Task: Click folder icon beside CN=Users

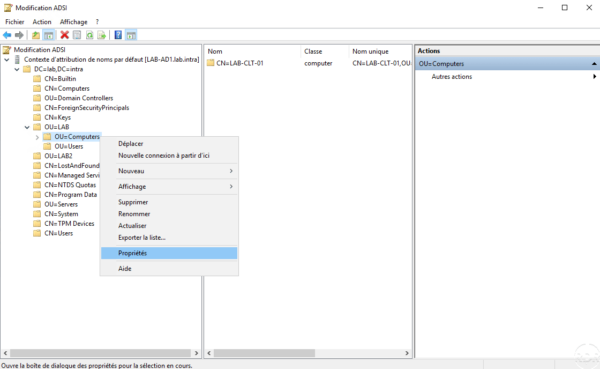Action: [x=37, y=233]
